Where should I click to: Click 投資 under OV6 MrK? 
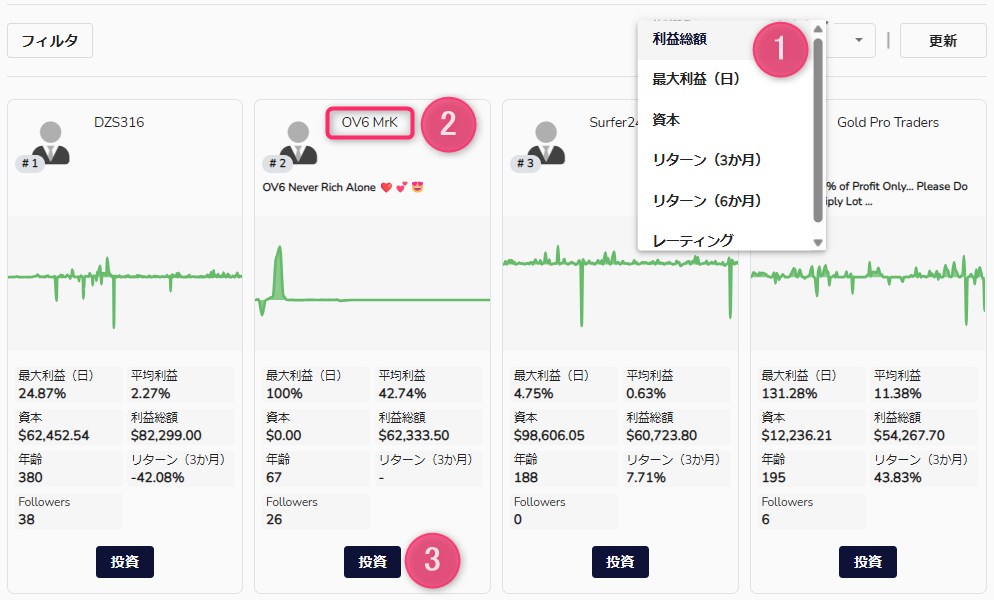tap(371, 562)
